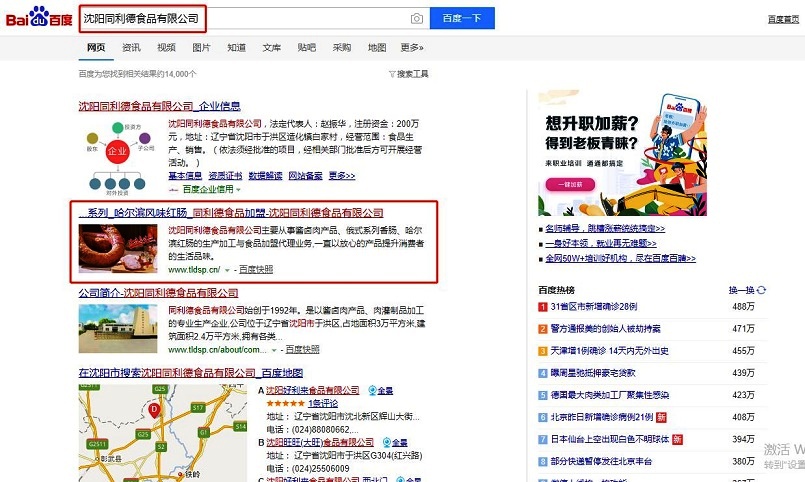Open 沈阳好利来食品有限公司 map result A

312,390
